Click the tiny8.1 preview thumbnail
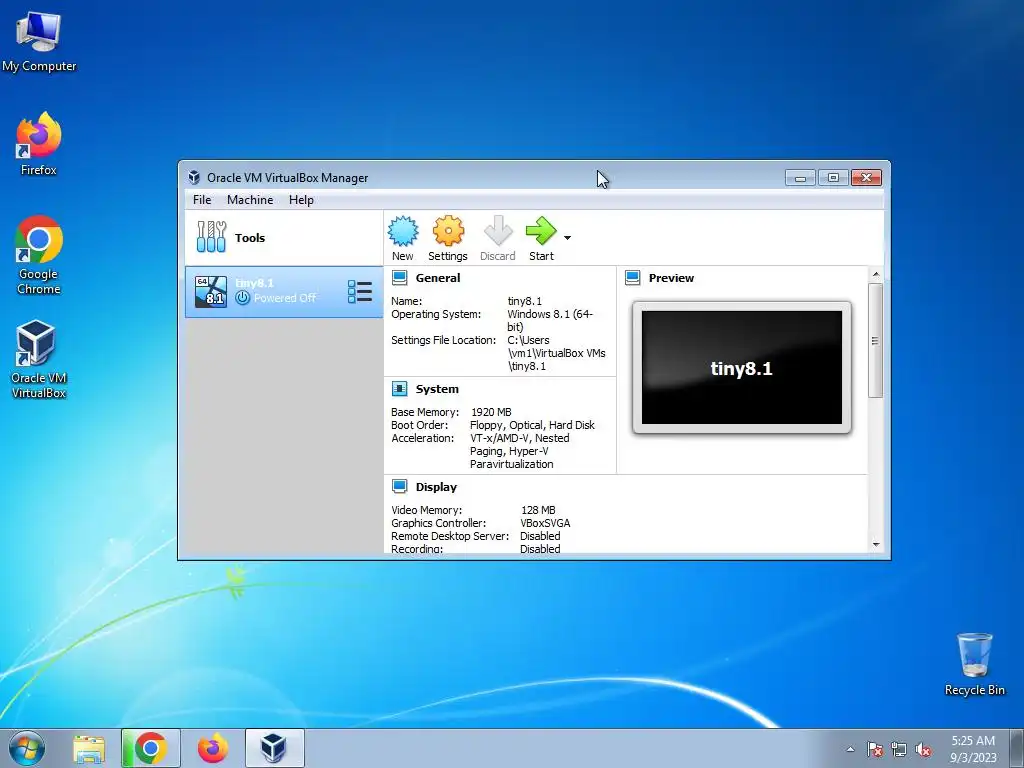This screenshot has height=768, width=1024. tap(742, 368)
